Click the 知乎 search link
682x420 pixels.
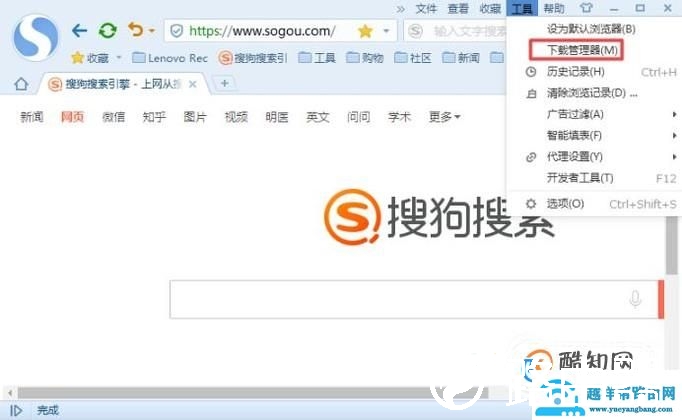tap(154, 117)
